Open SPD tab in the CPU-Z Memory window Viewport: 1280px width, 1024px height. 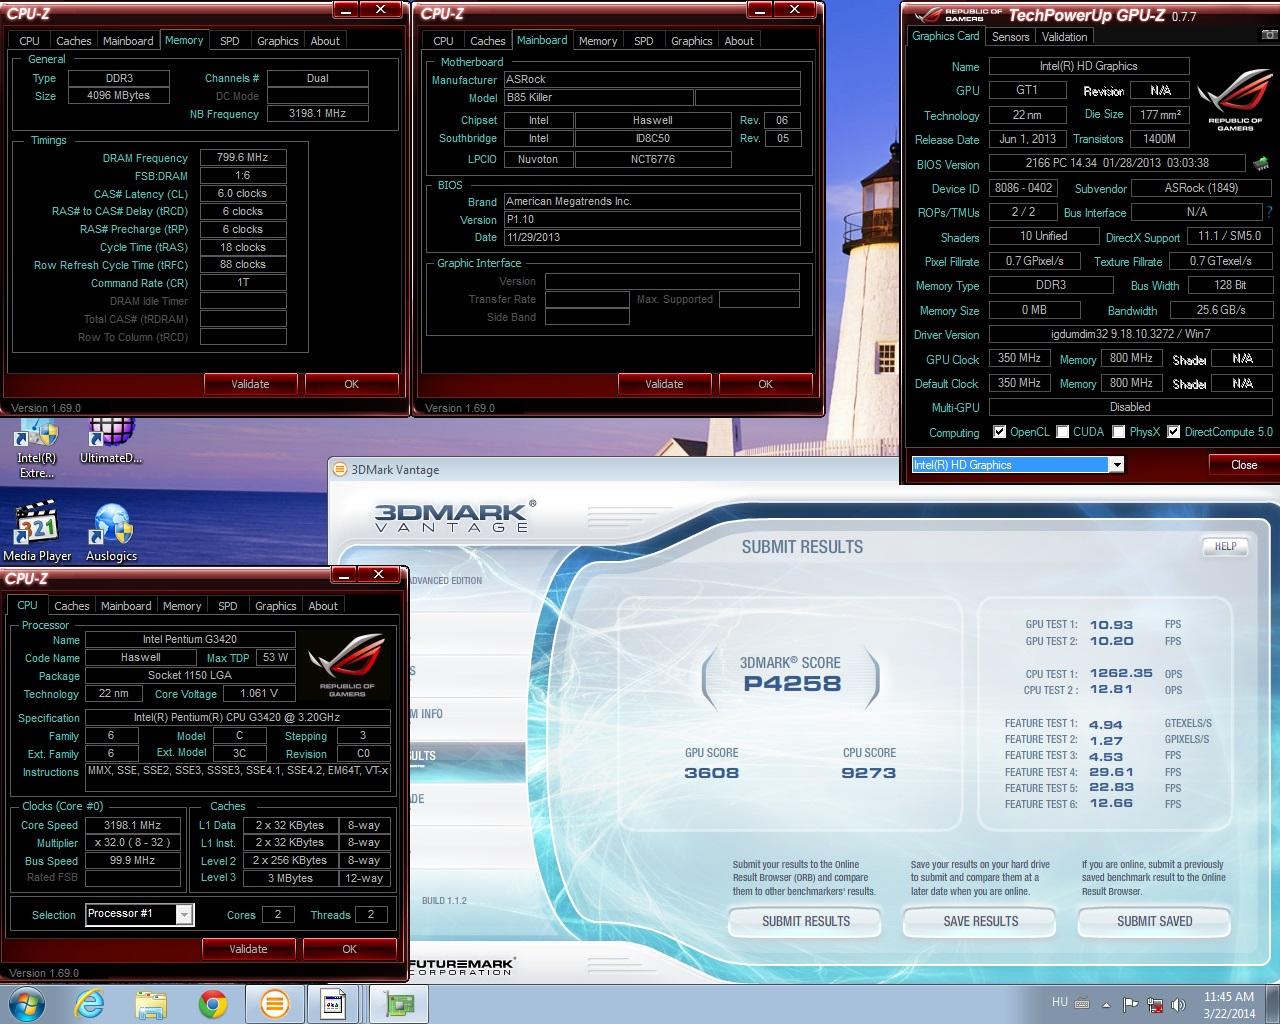click(230, 41)
